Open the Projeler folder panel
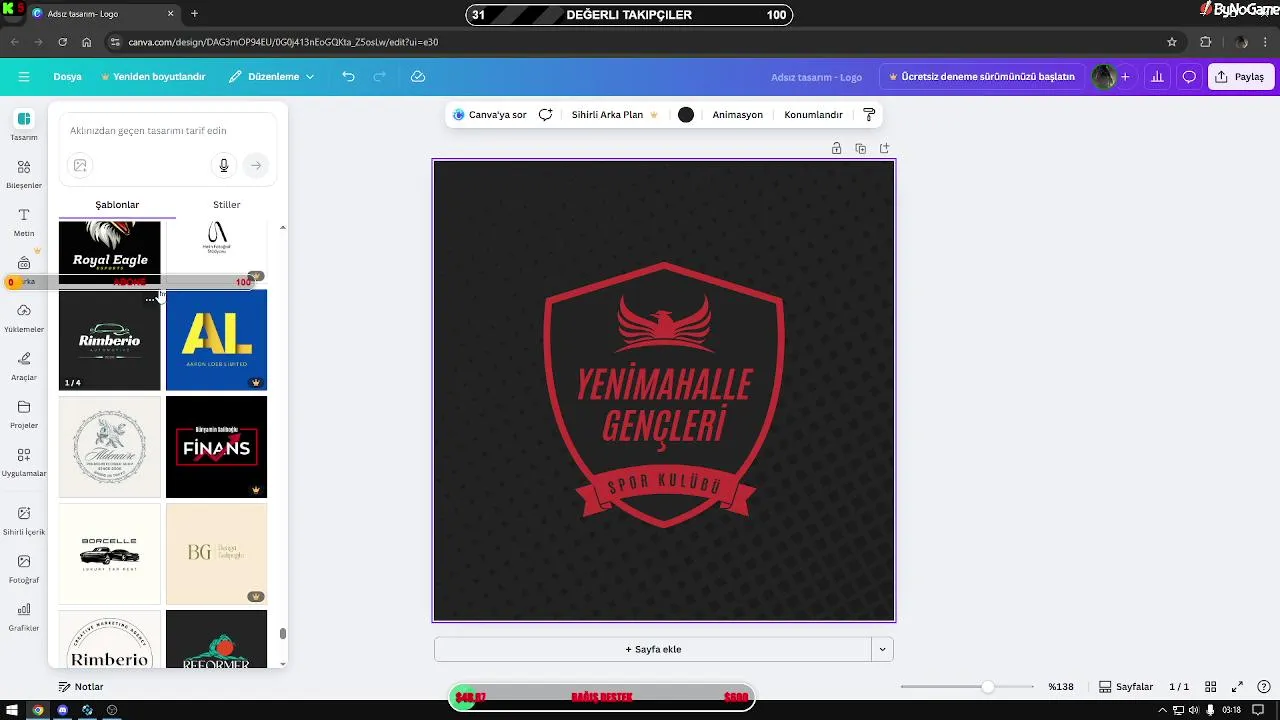Viewport: 1280px width, 720px height. (x=24, y=414)
